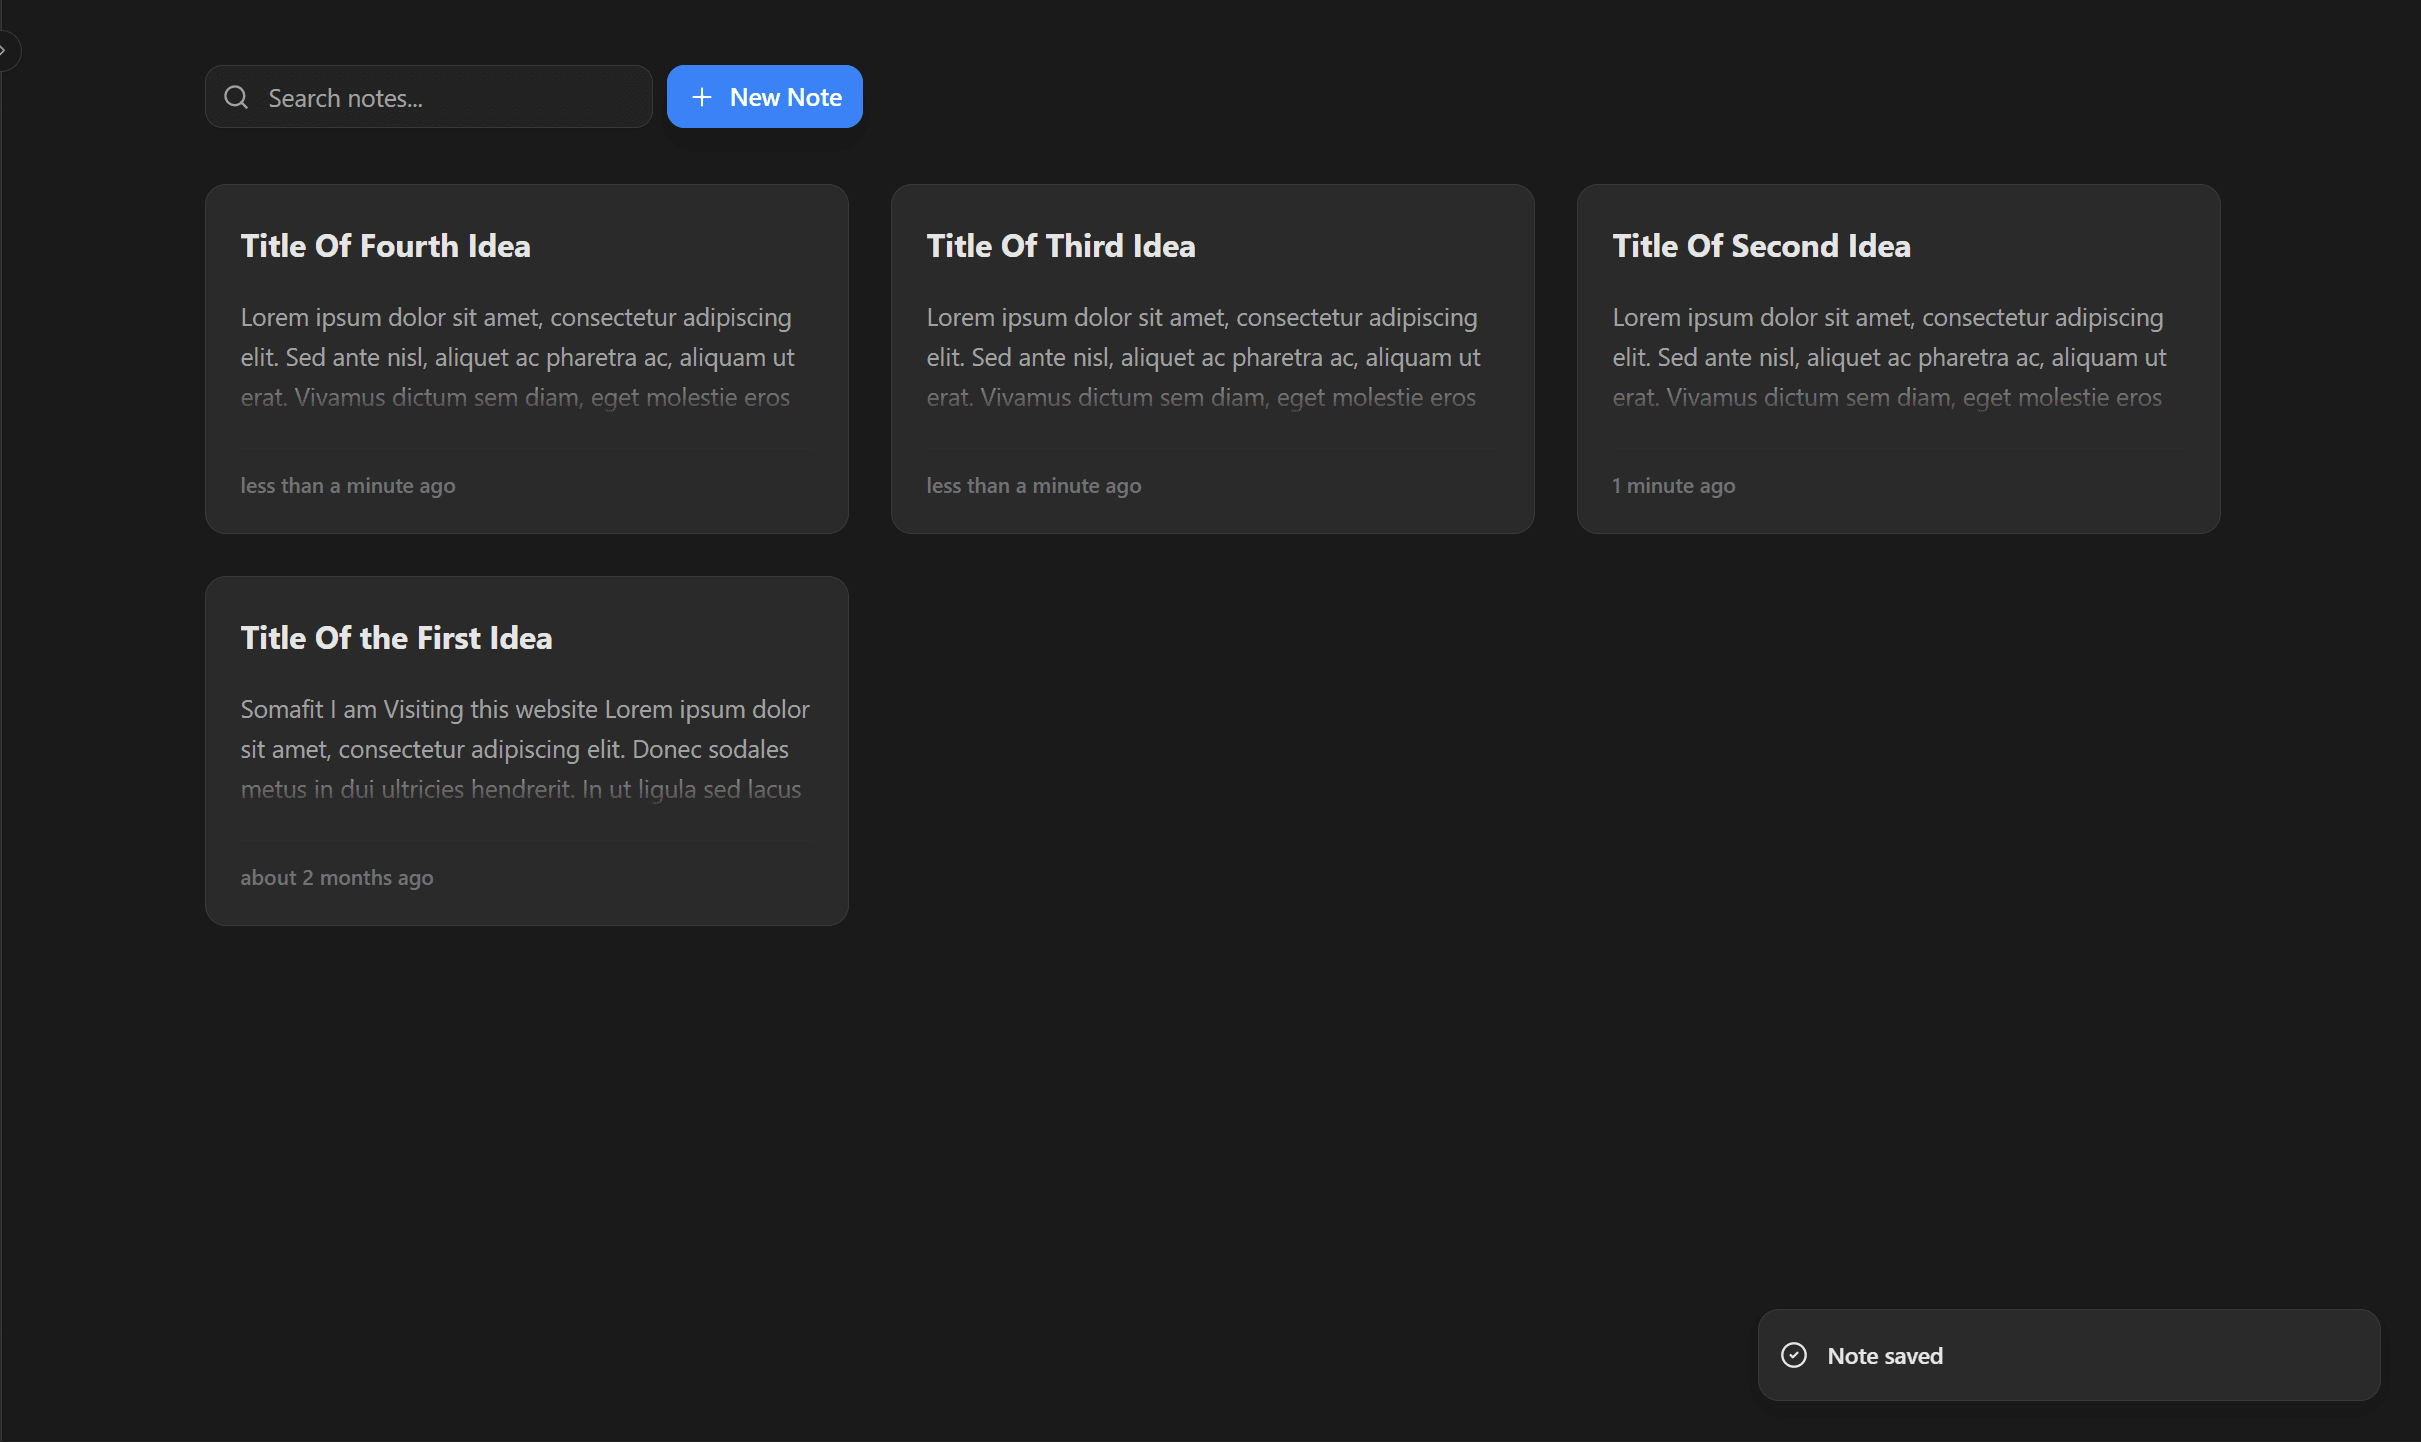The width and height of the screenshot is (2421, 1442).
Task: Open the Title Of Third Idea note
Action: [1060, 246]
